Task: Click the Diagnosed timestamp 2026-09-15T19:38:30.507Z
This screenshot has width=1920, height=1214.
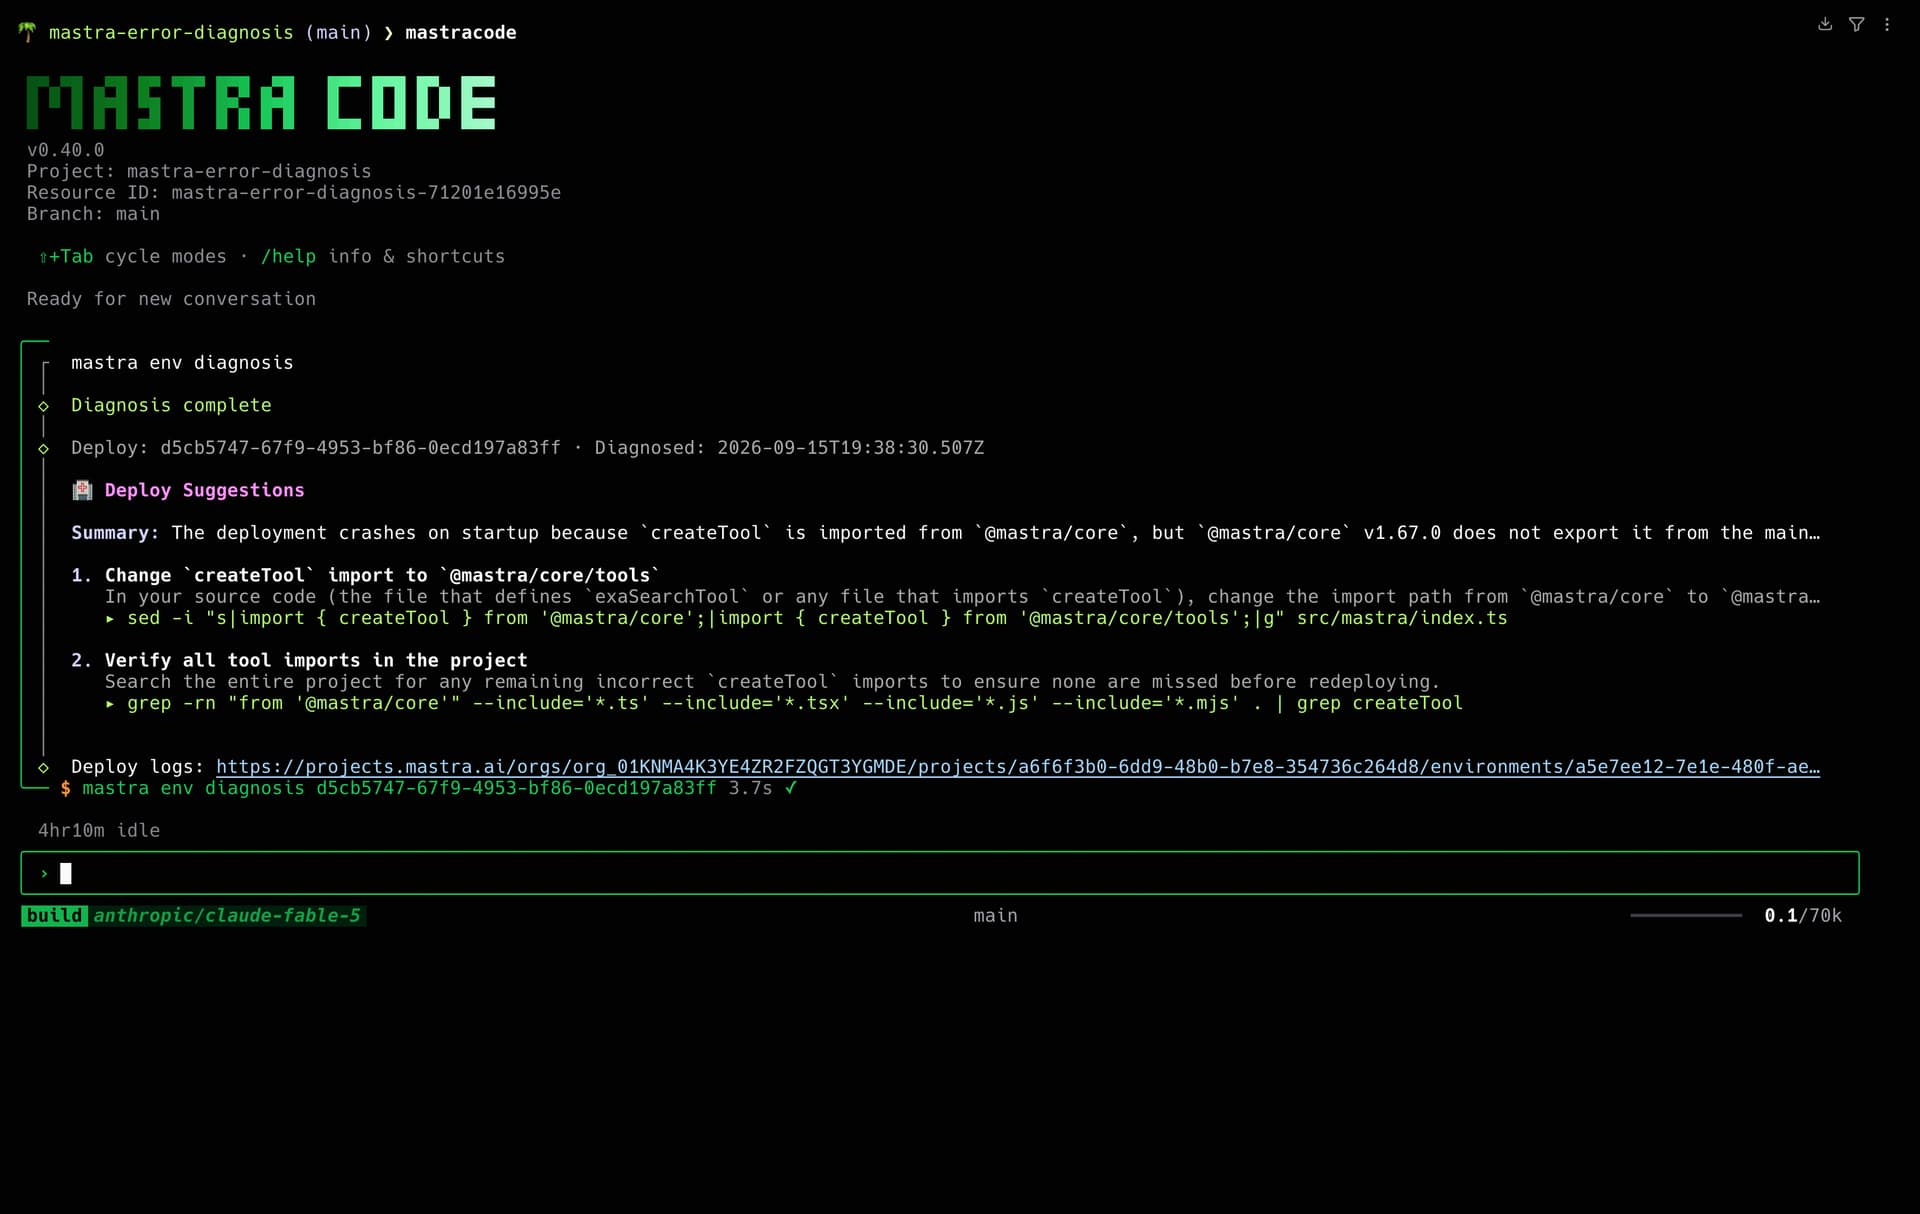Action: pos(850,448)
